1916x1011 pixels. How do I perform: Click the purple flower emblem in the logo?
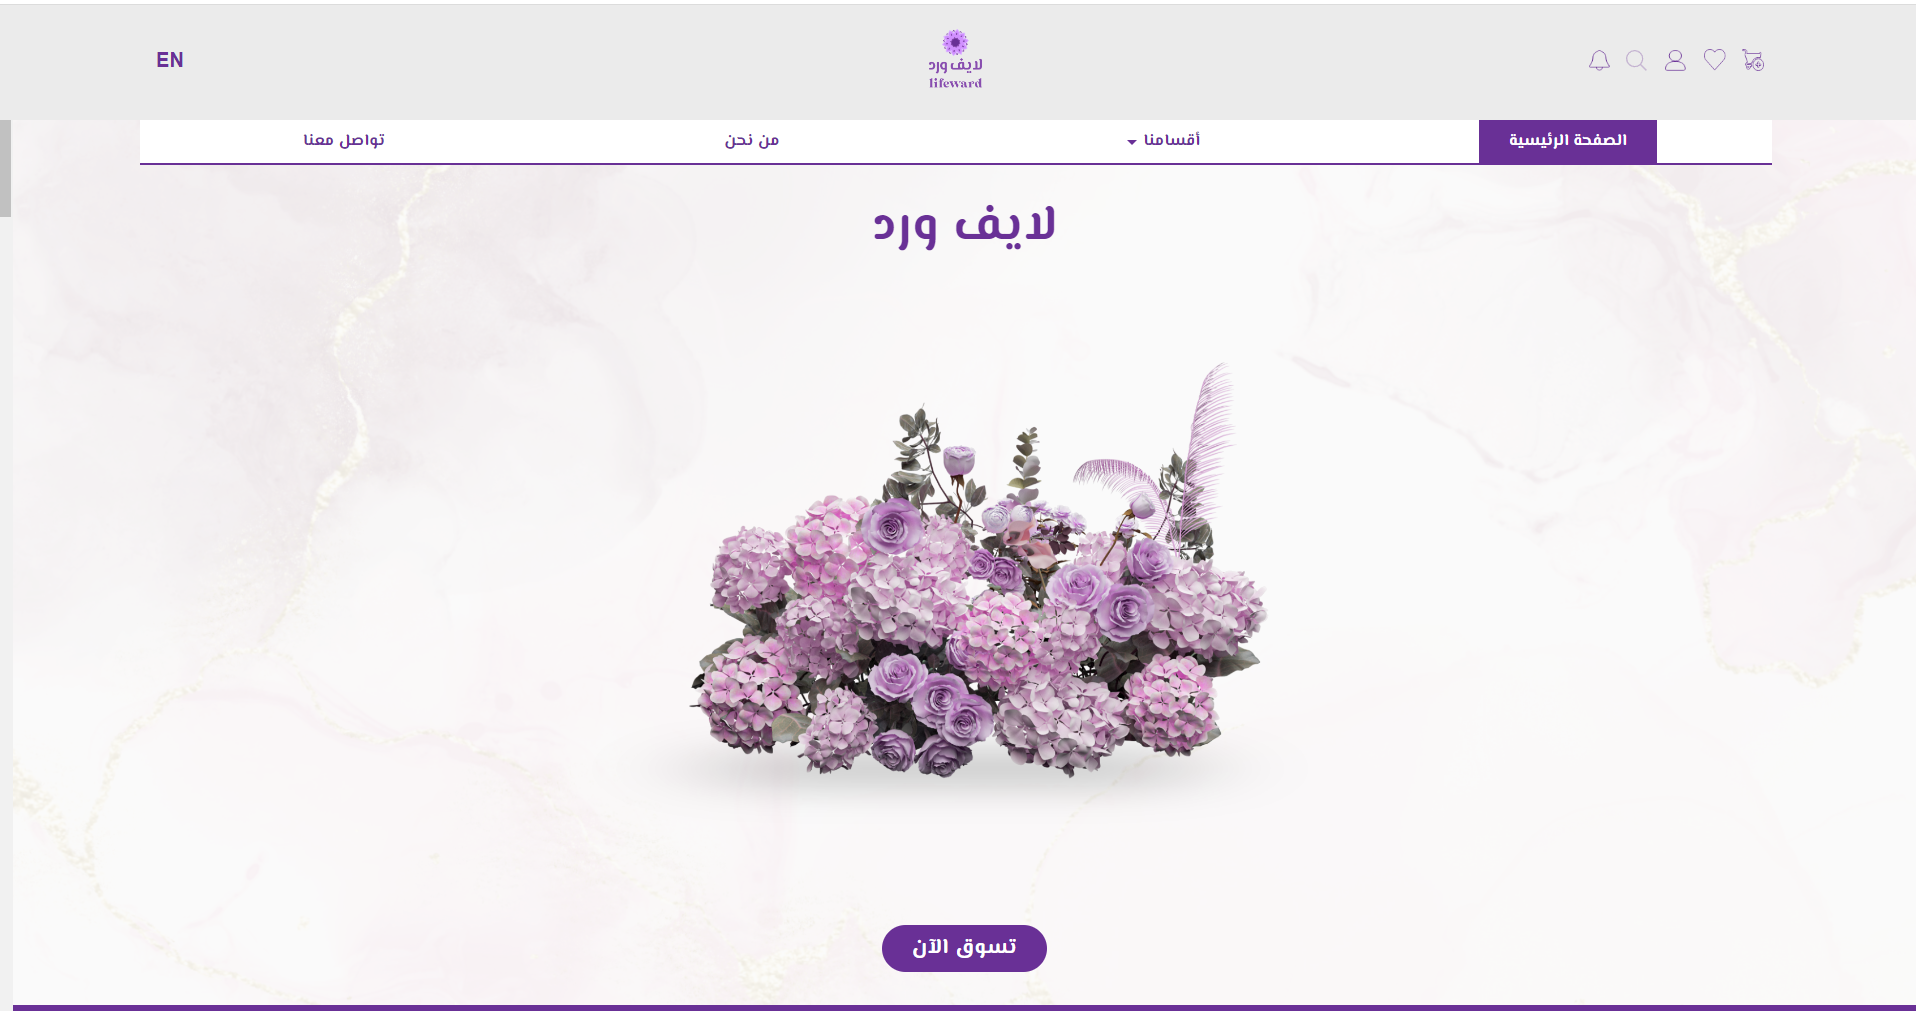pos(955,42)
